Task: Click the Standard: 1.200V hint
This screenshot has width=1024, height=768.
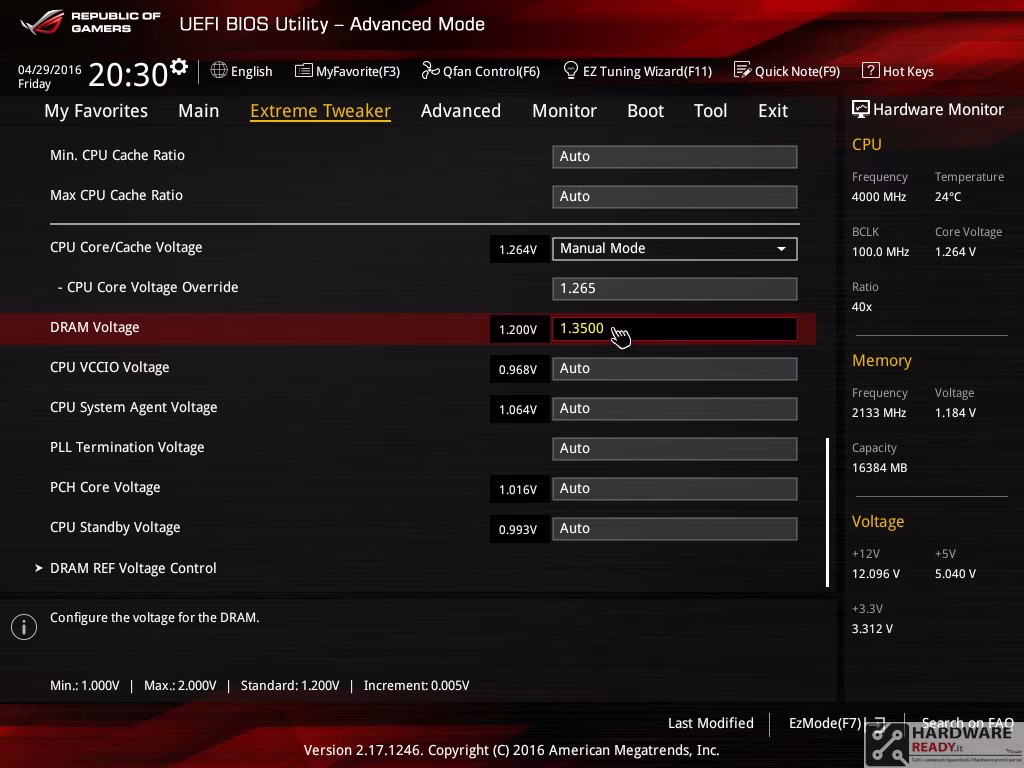Action: point(290,686)
